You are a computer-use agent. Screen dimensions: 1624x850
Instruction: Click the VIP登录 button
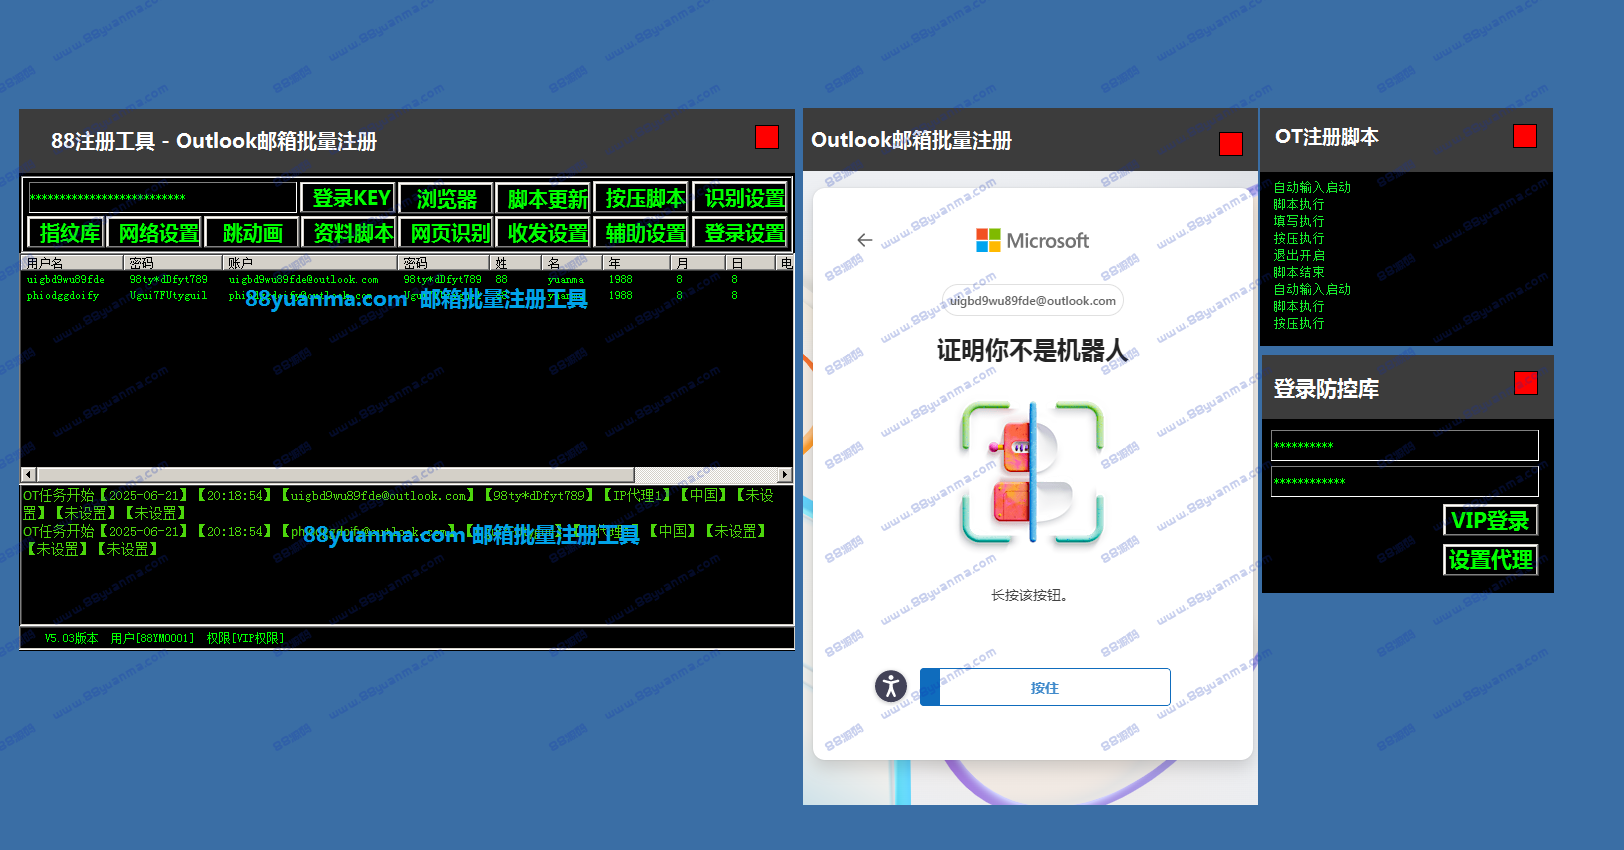coord(1490,520)
